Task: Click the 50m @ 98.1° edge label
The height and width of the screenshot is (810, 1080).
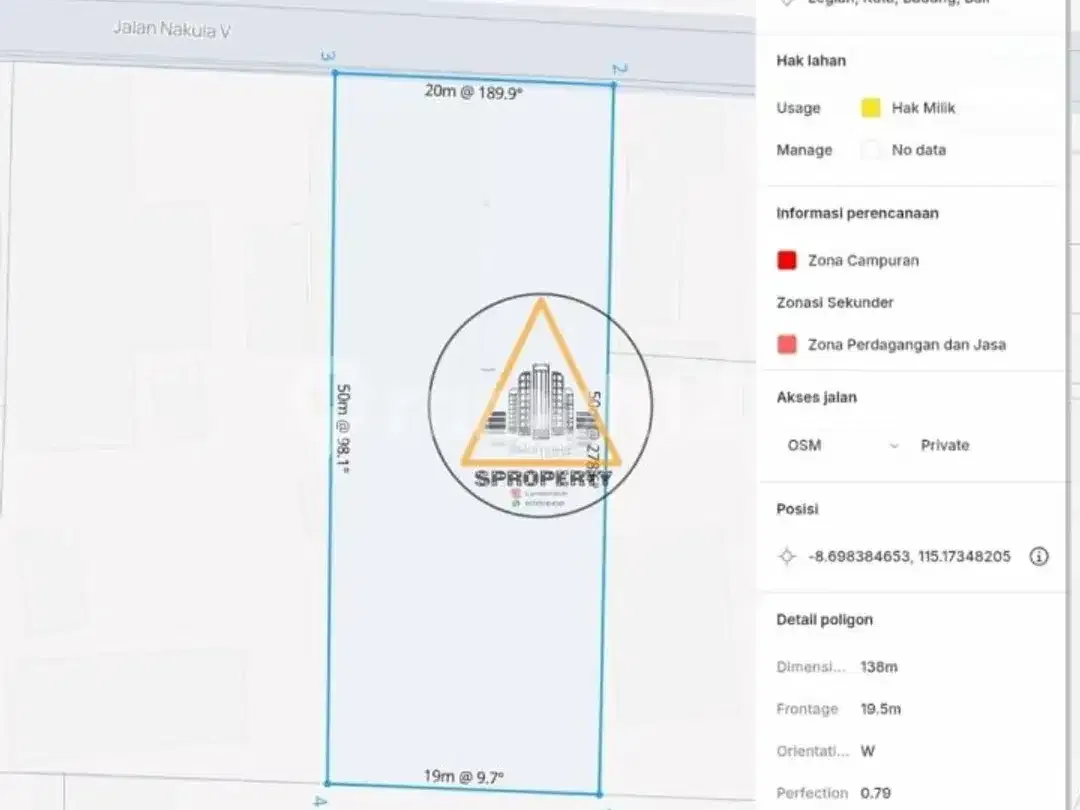Action: point(343,428)
